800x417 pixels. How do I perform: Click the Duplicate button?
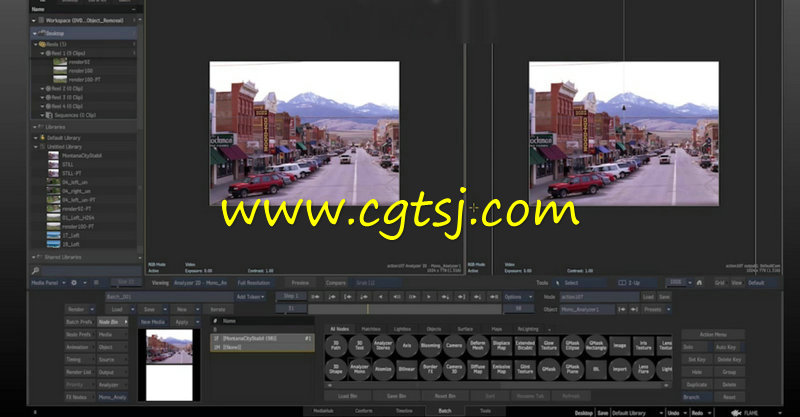[x=696, y=384]
